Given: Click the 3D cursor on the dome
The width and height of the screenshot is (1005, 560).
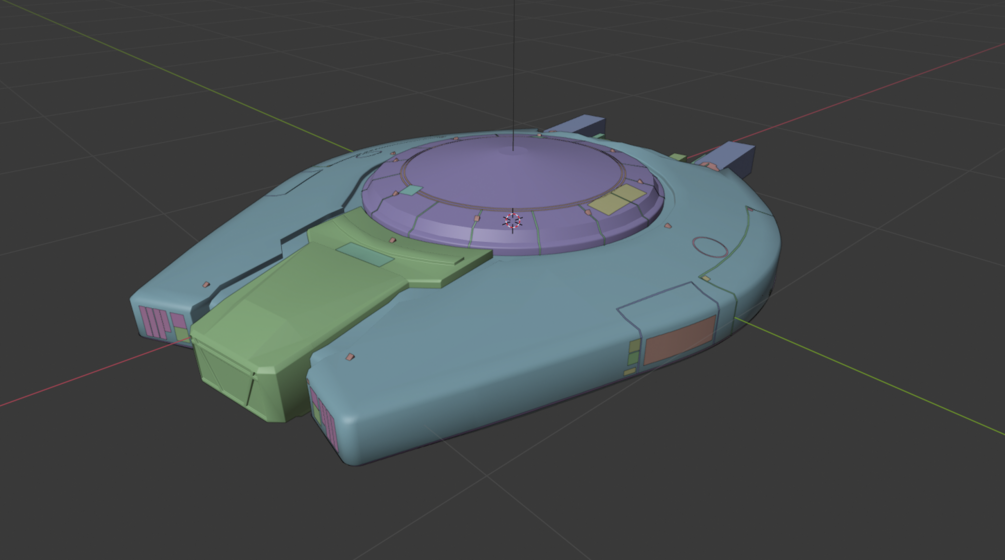Looking at the screenshot, I should tap(512, 221).
